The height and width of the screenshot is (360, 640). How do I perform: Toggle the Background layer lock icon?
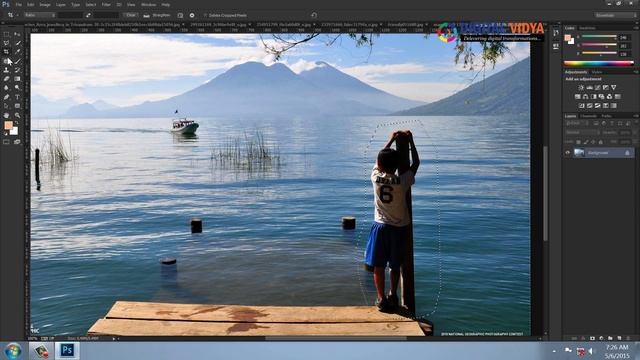[627, 153]
